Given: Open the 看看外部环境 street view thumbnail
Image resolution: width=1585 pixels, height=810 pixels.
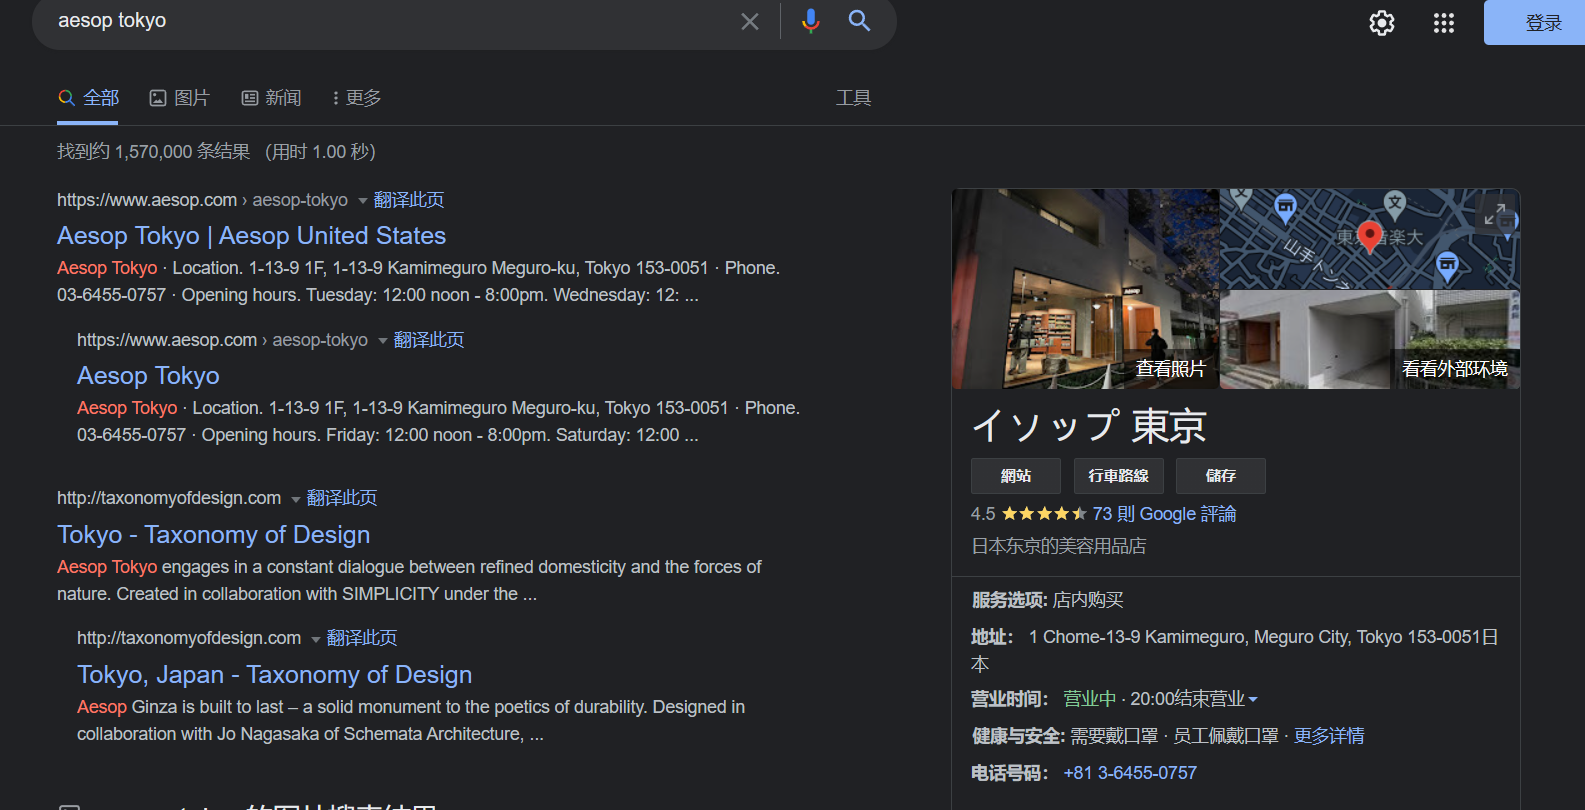Looking at the screenshot, I should coord(1370,340).
